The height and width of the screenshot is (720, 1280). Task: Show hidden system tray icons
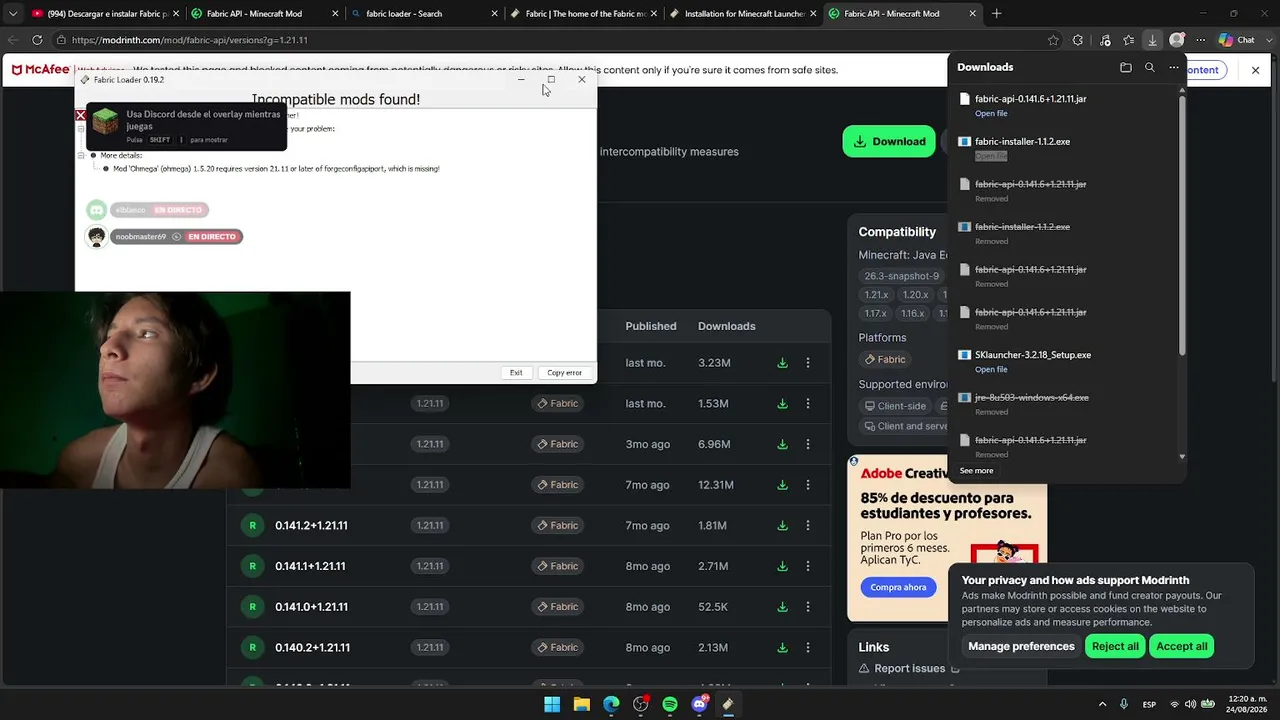[1102, 704]
